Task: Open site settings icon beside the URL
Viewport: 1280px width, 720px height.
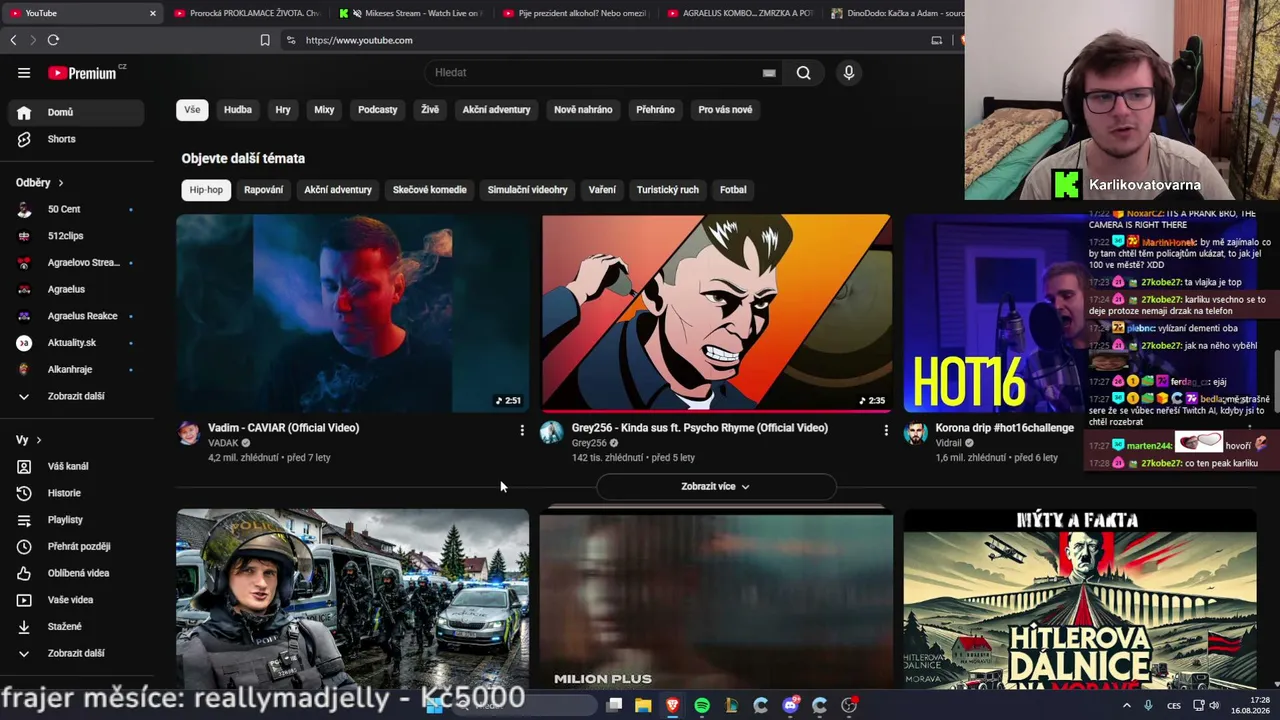Action: [290, 40]
